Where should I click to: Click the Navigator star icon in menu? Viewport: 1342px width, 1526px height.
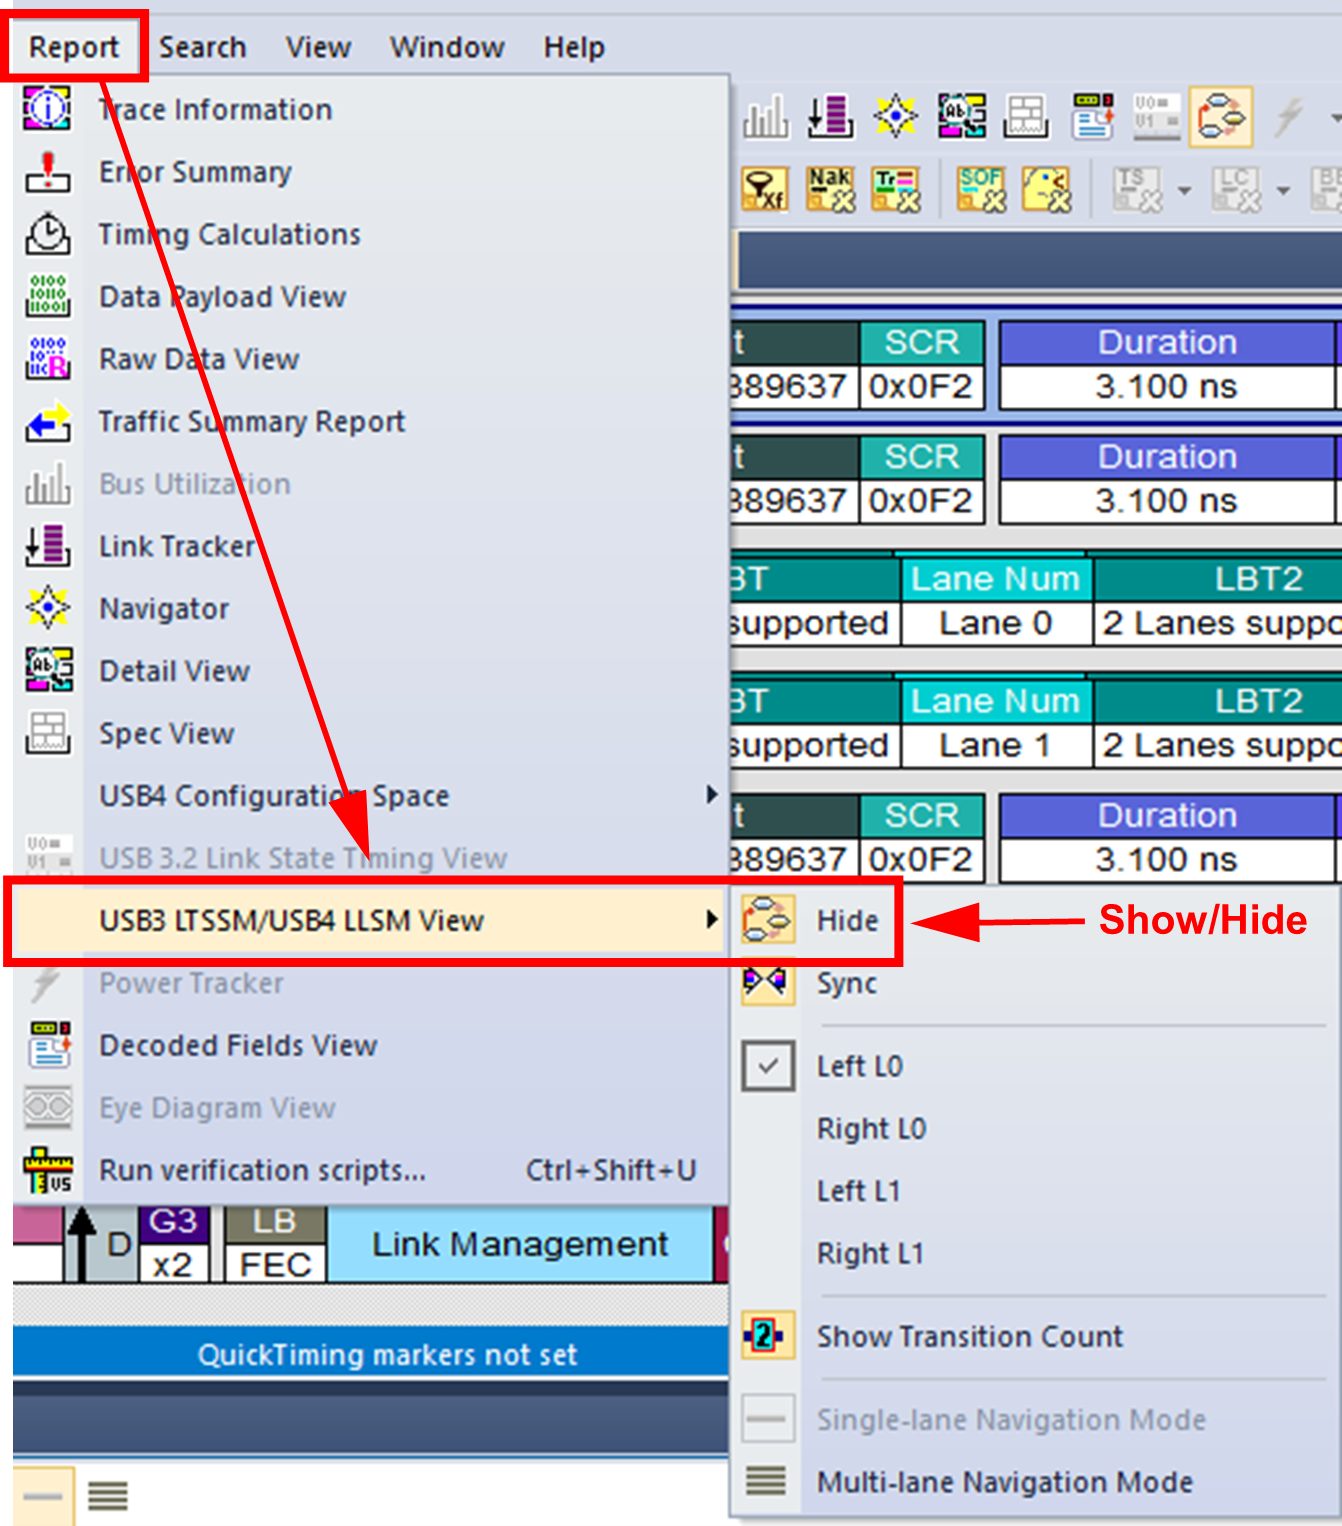pos(47,608)
